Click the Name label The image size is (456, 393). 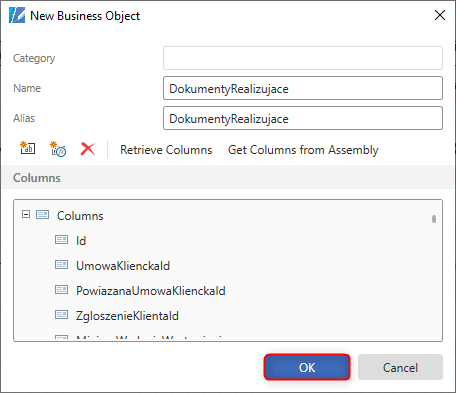point(27,88)
